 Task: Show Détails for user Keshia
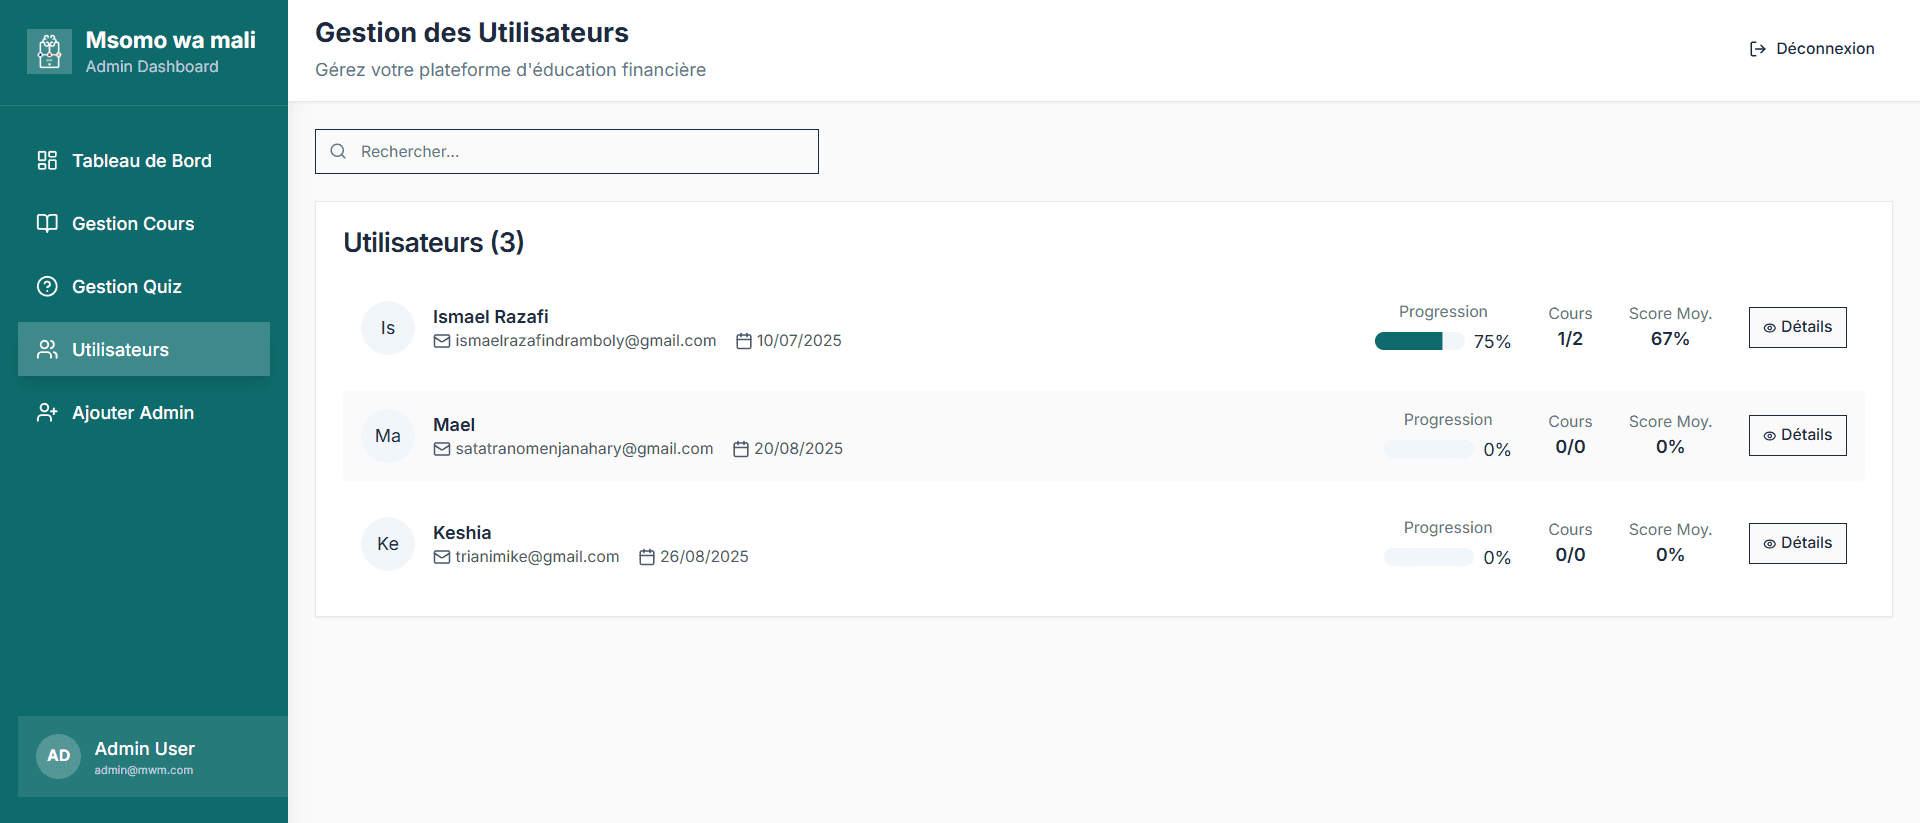click(1797, 543)
